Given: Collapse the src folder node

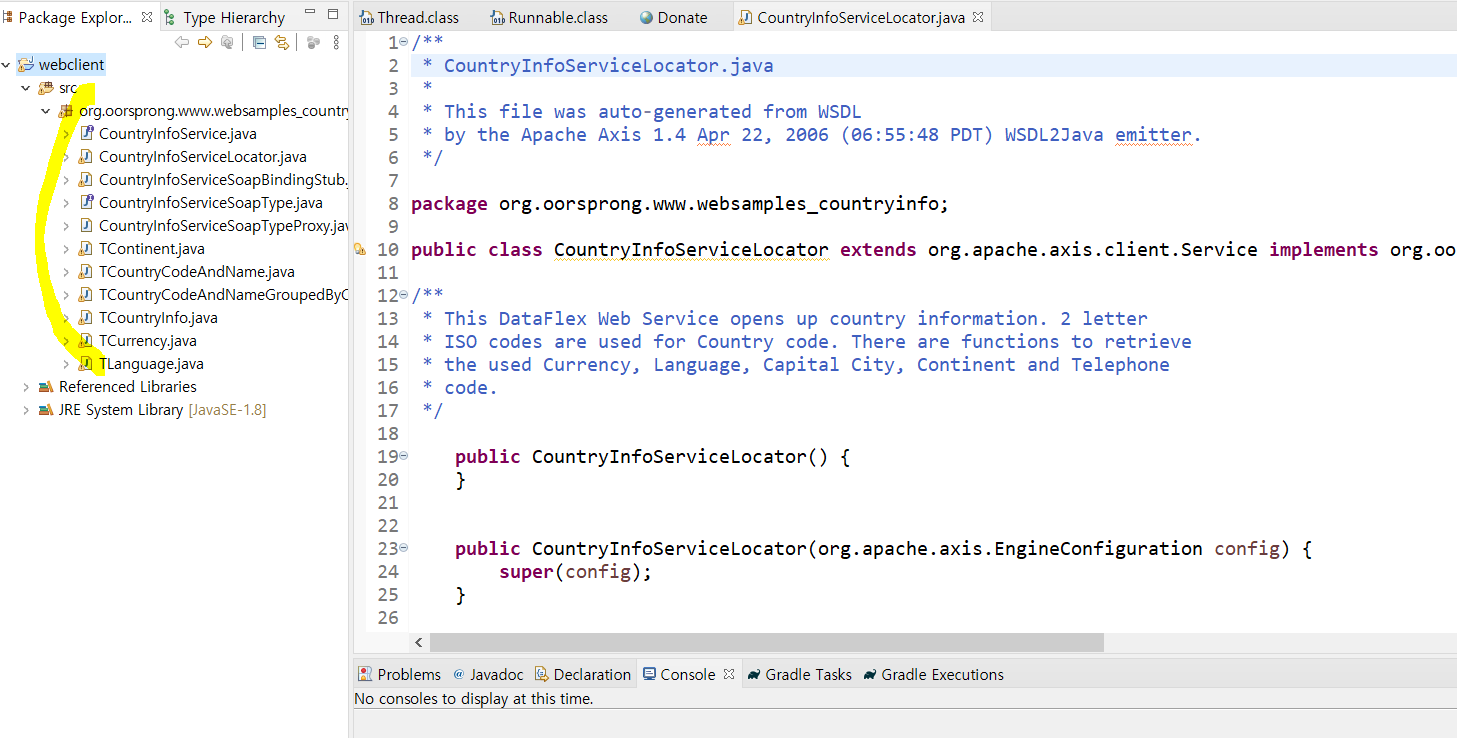Looking at the screenshot, I should pyautogui.click(x=26, y=88).
